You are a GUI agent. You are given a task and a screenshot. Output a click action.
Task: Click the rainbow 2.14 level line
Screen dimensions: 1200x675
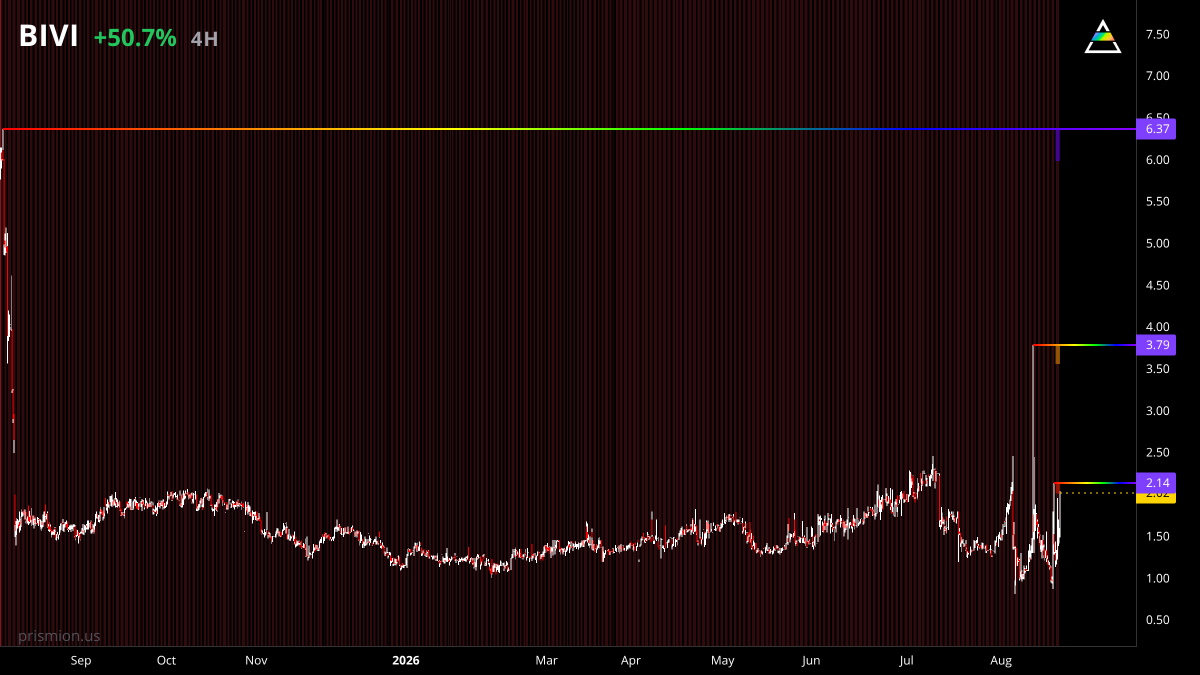click(x=1096, y=483)
